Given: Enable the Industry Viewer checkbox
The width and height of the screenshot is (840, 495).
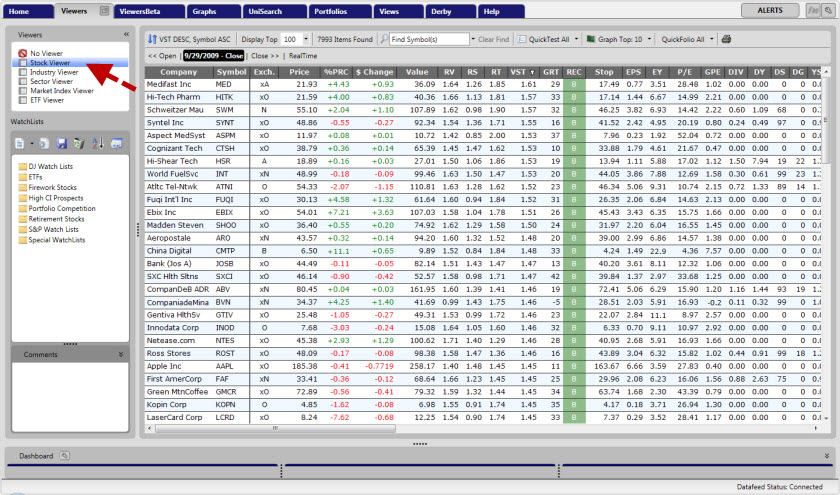Looking at the screenshot, I should 22,72.
